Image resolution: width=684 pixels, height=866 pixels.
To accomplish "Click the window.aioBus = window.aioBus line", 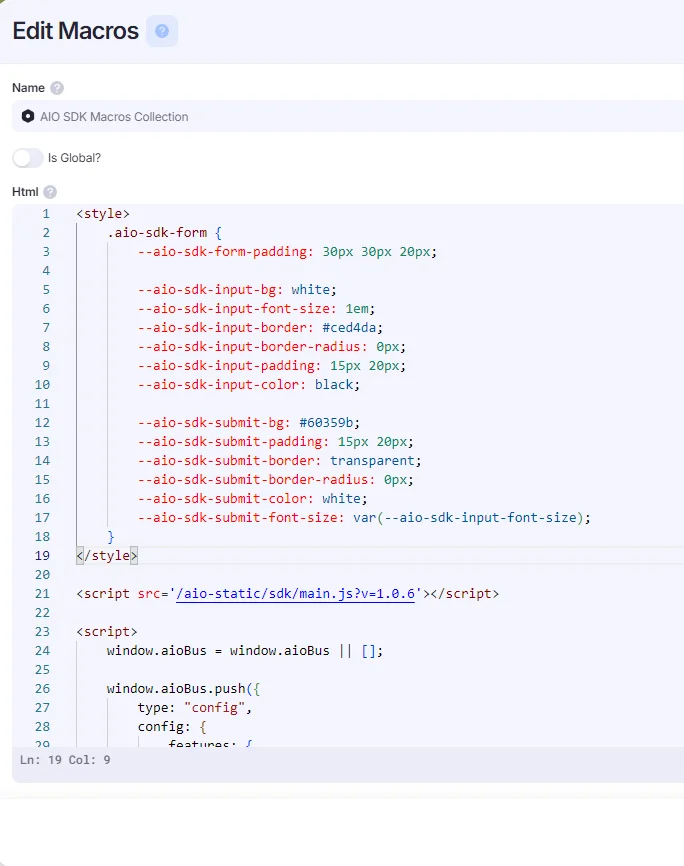I will tap(245, 651).
